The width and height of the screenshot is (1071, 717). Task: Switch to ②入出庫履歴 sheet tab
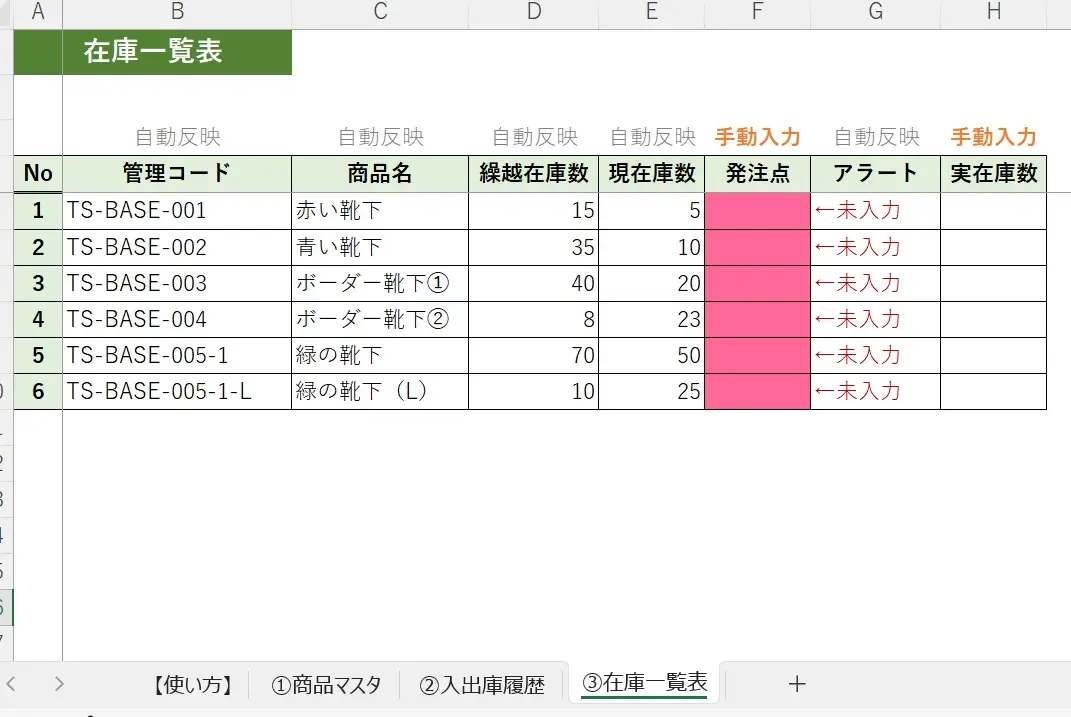point(482,684)
